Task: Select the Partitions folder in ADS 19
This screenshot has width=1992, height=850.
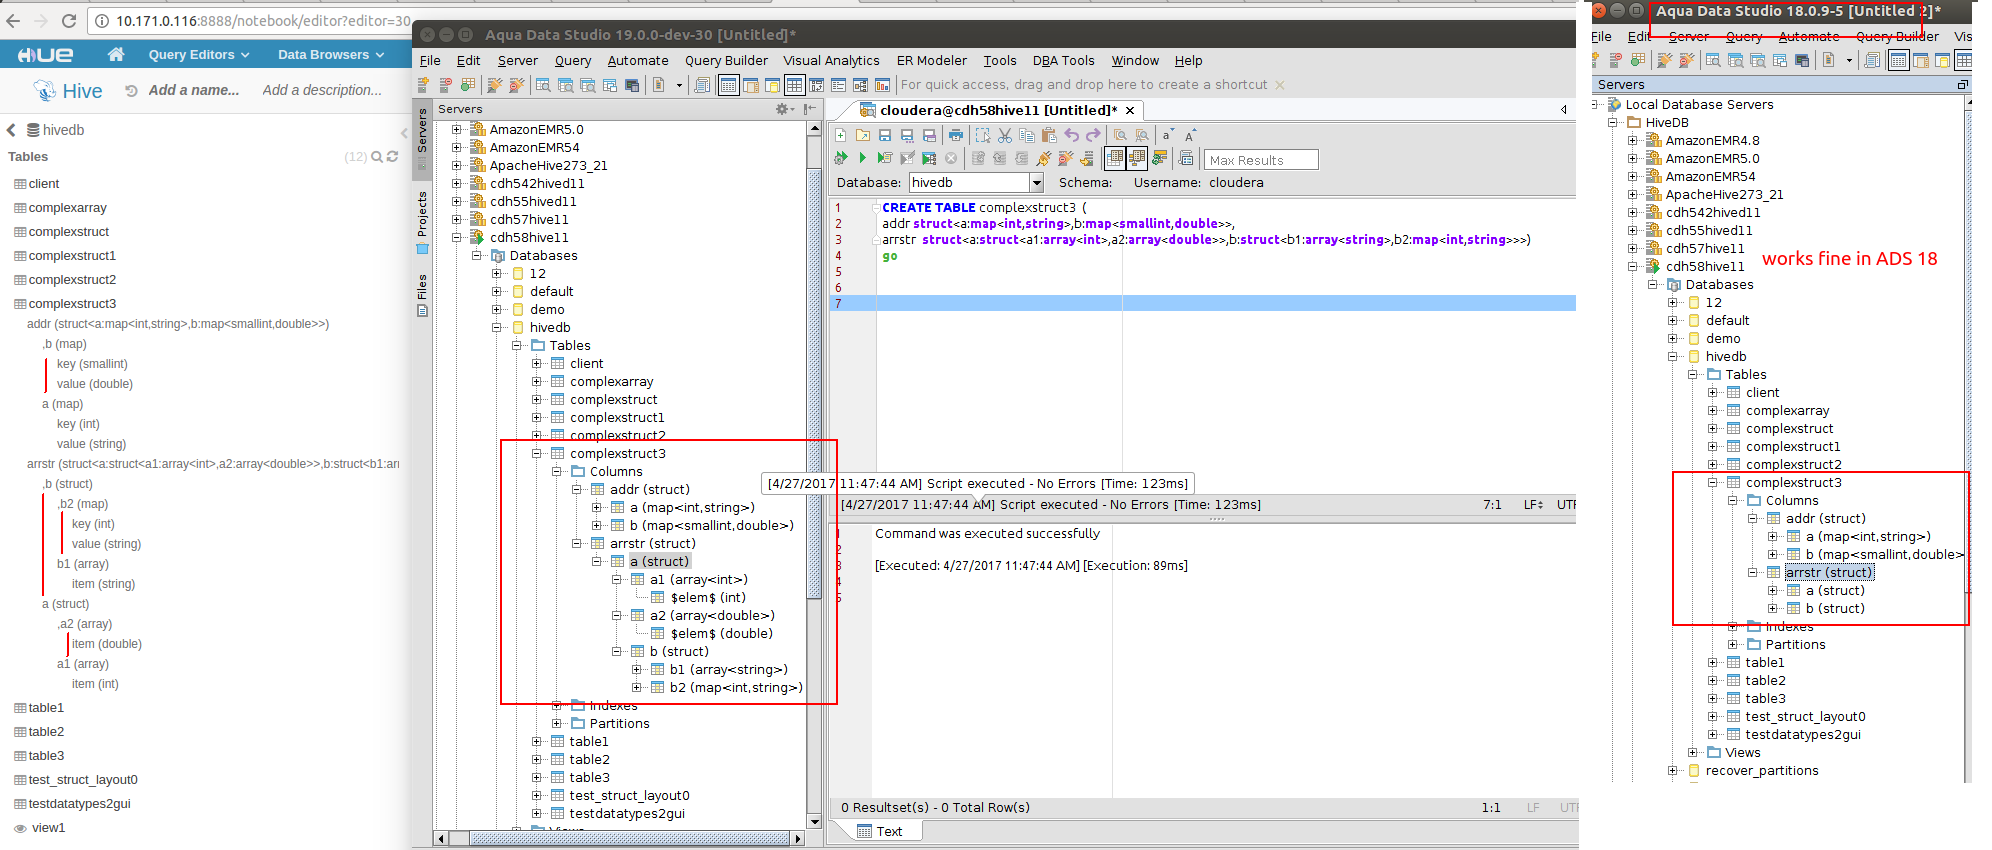Action: [619, 723]
